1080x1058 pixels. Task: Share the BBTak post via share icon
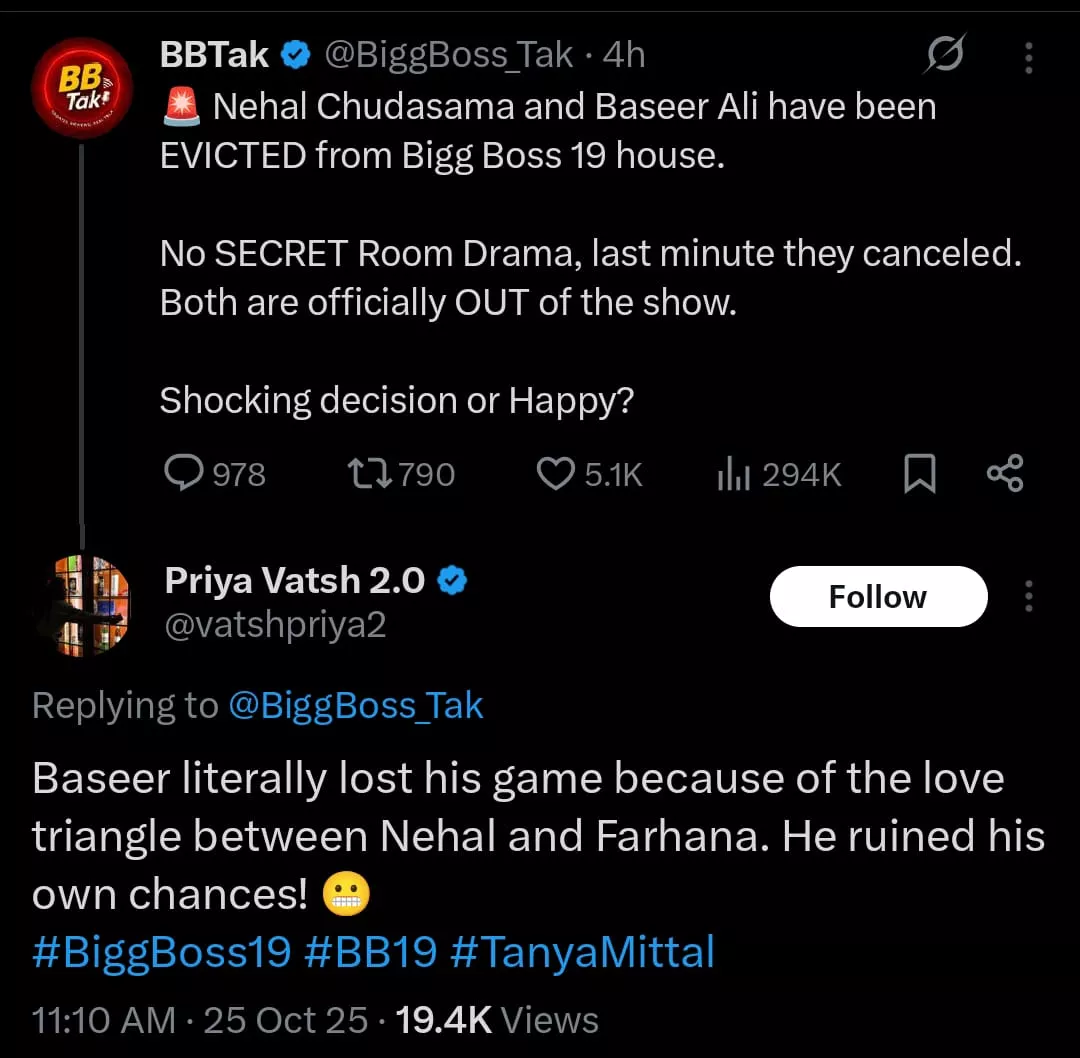pos(1004,474)
